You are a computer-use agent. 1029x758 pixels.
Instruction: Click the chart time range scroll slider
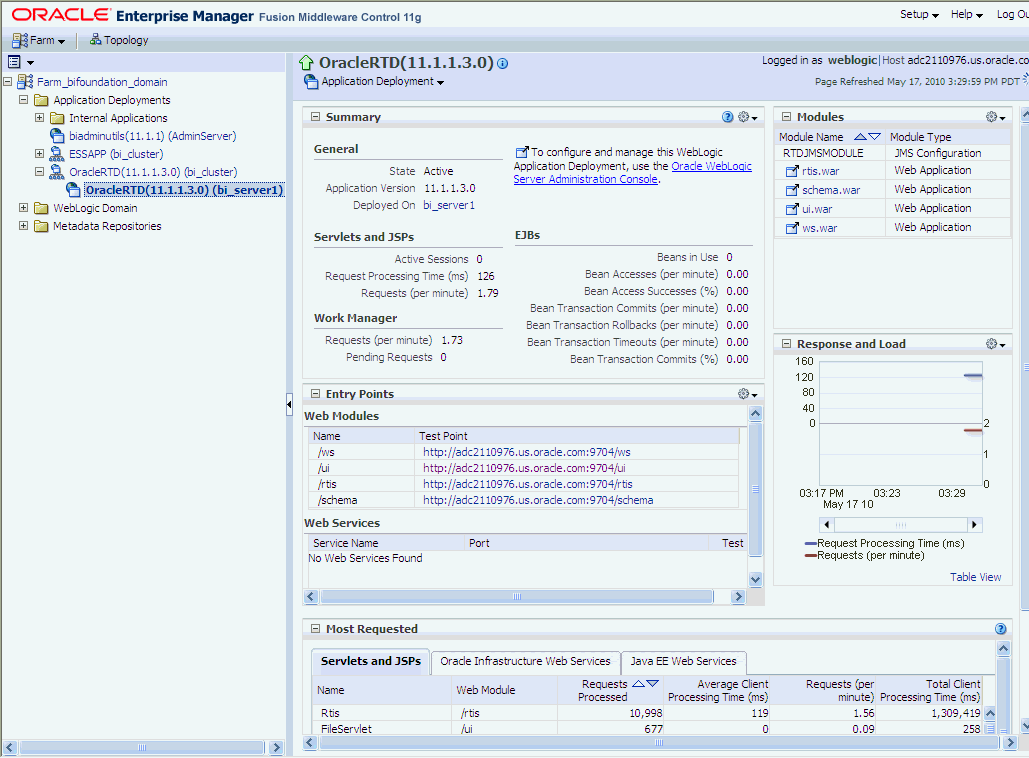click(x=900, y=525)
